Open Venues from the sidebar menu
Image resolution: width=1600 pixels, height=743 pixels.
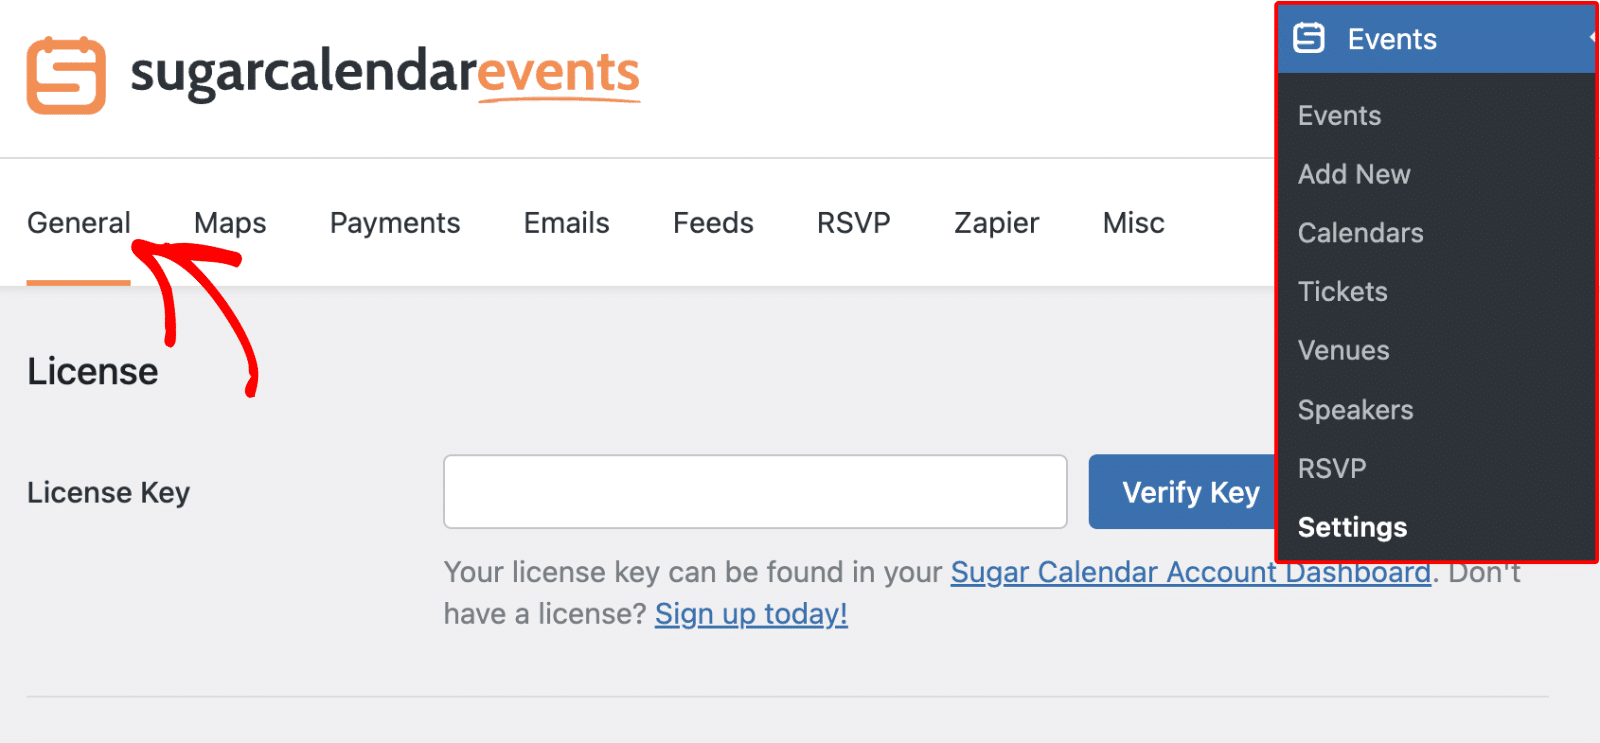coord(1344,350)
